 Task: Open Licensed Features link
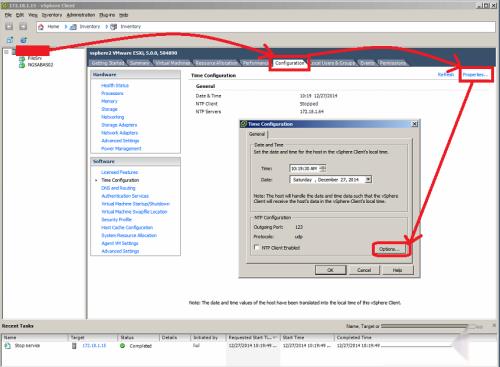click(119, 172)
